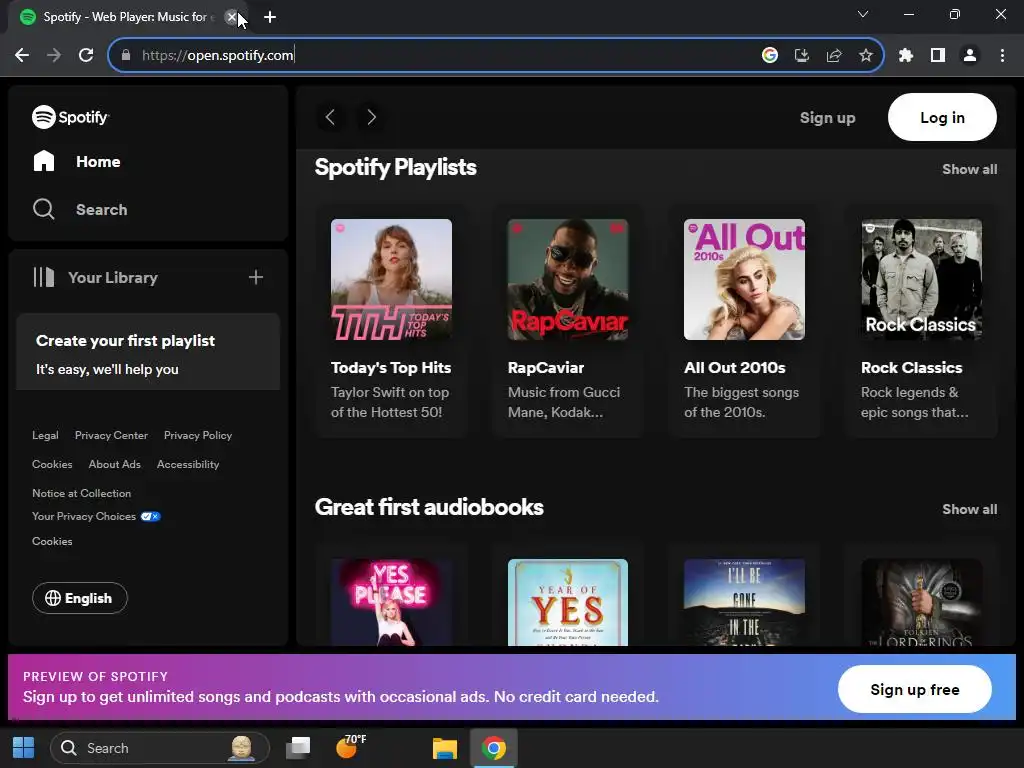This screenshot has height=768, width=1024.
Task: Click the Chrome taskbar icon
Action: [x=494, y=748]
